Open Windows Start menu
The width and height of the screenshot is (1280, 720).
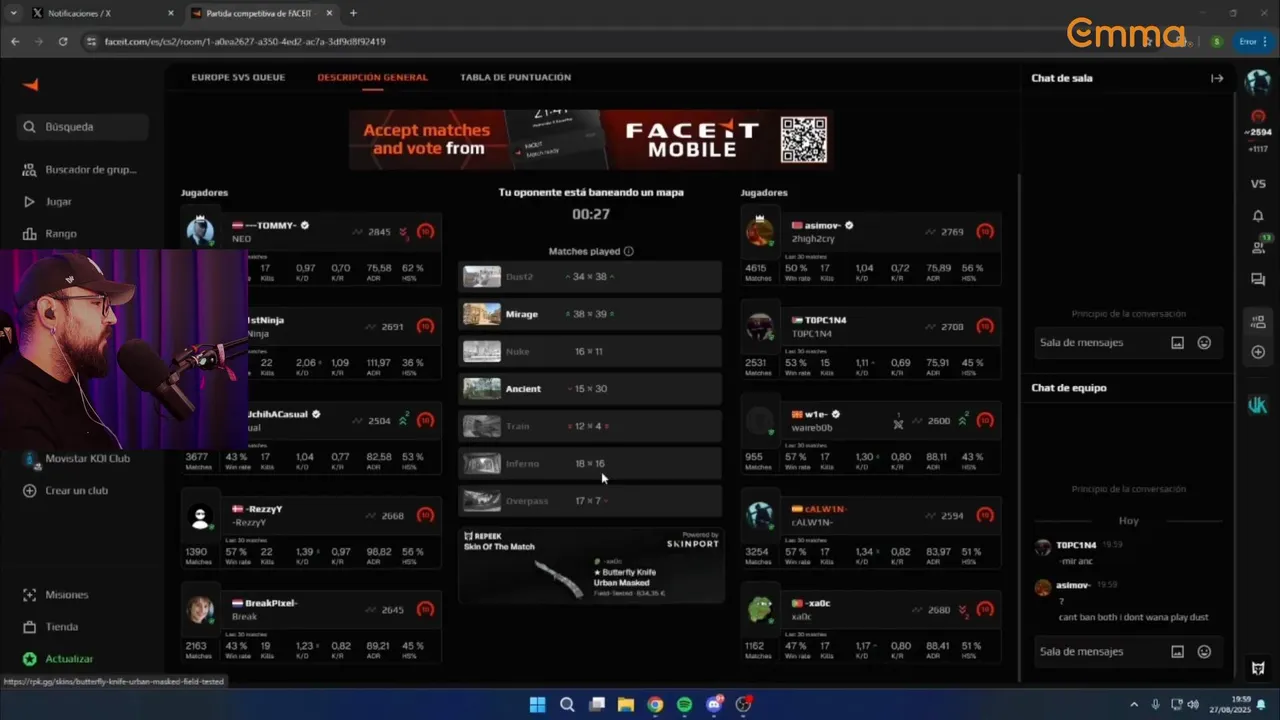(x=537, y=705)
